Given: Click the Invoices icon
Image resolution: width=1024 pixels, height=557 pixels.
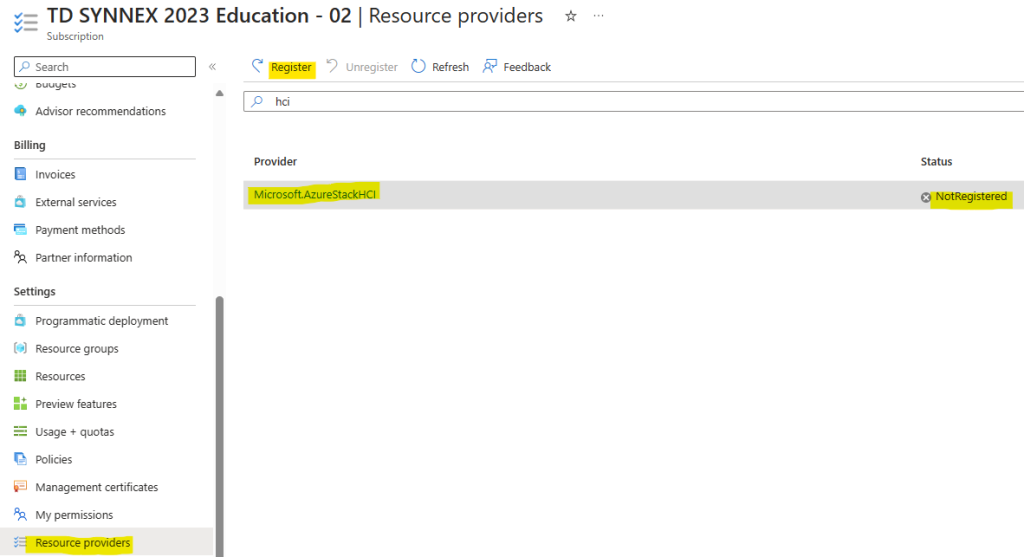Looking at the screenshot, I should pos(20,174).
